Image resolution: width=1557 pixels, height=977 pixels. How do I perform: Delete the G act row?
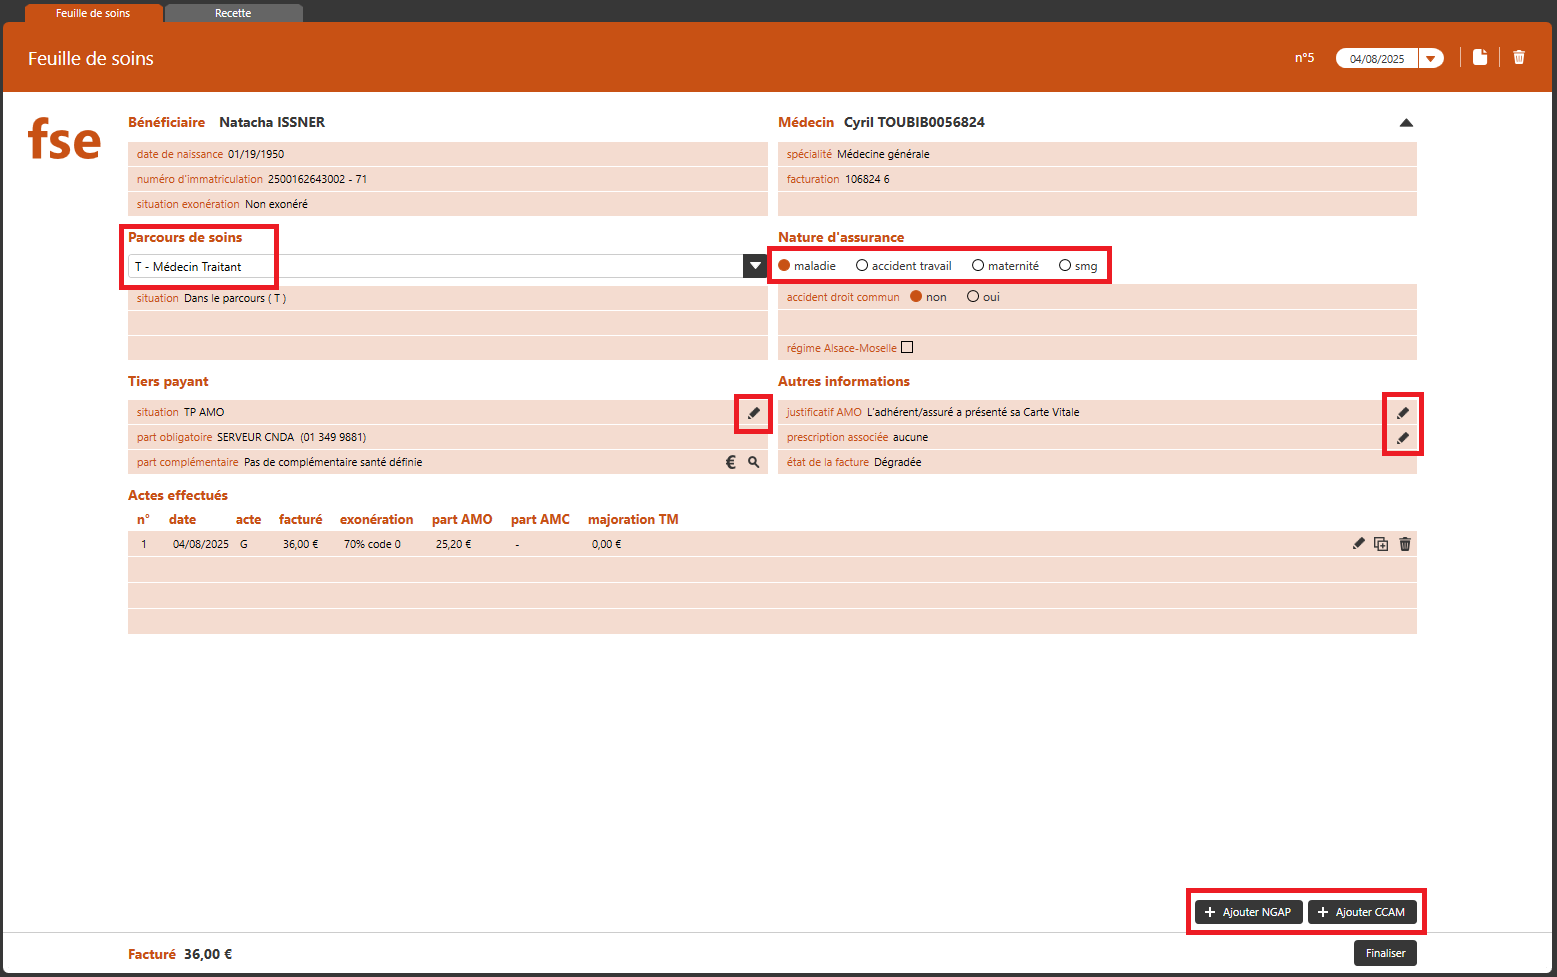(1405, 544)
